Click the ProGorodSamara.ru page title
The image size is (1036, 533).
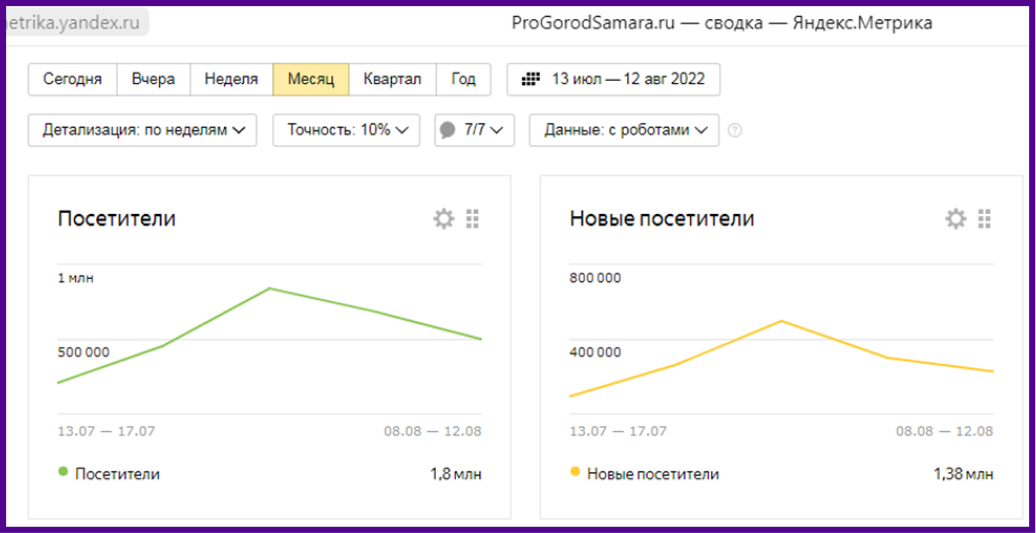(722, 23)
